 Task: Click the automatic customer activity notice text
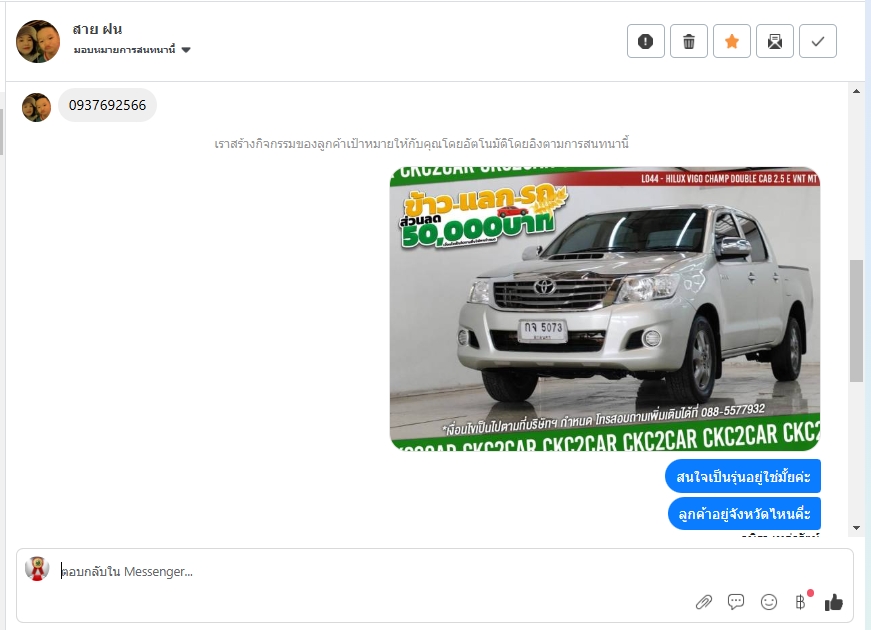[421, 144]
